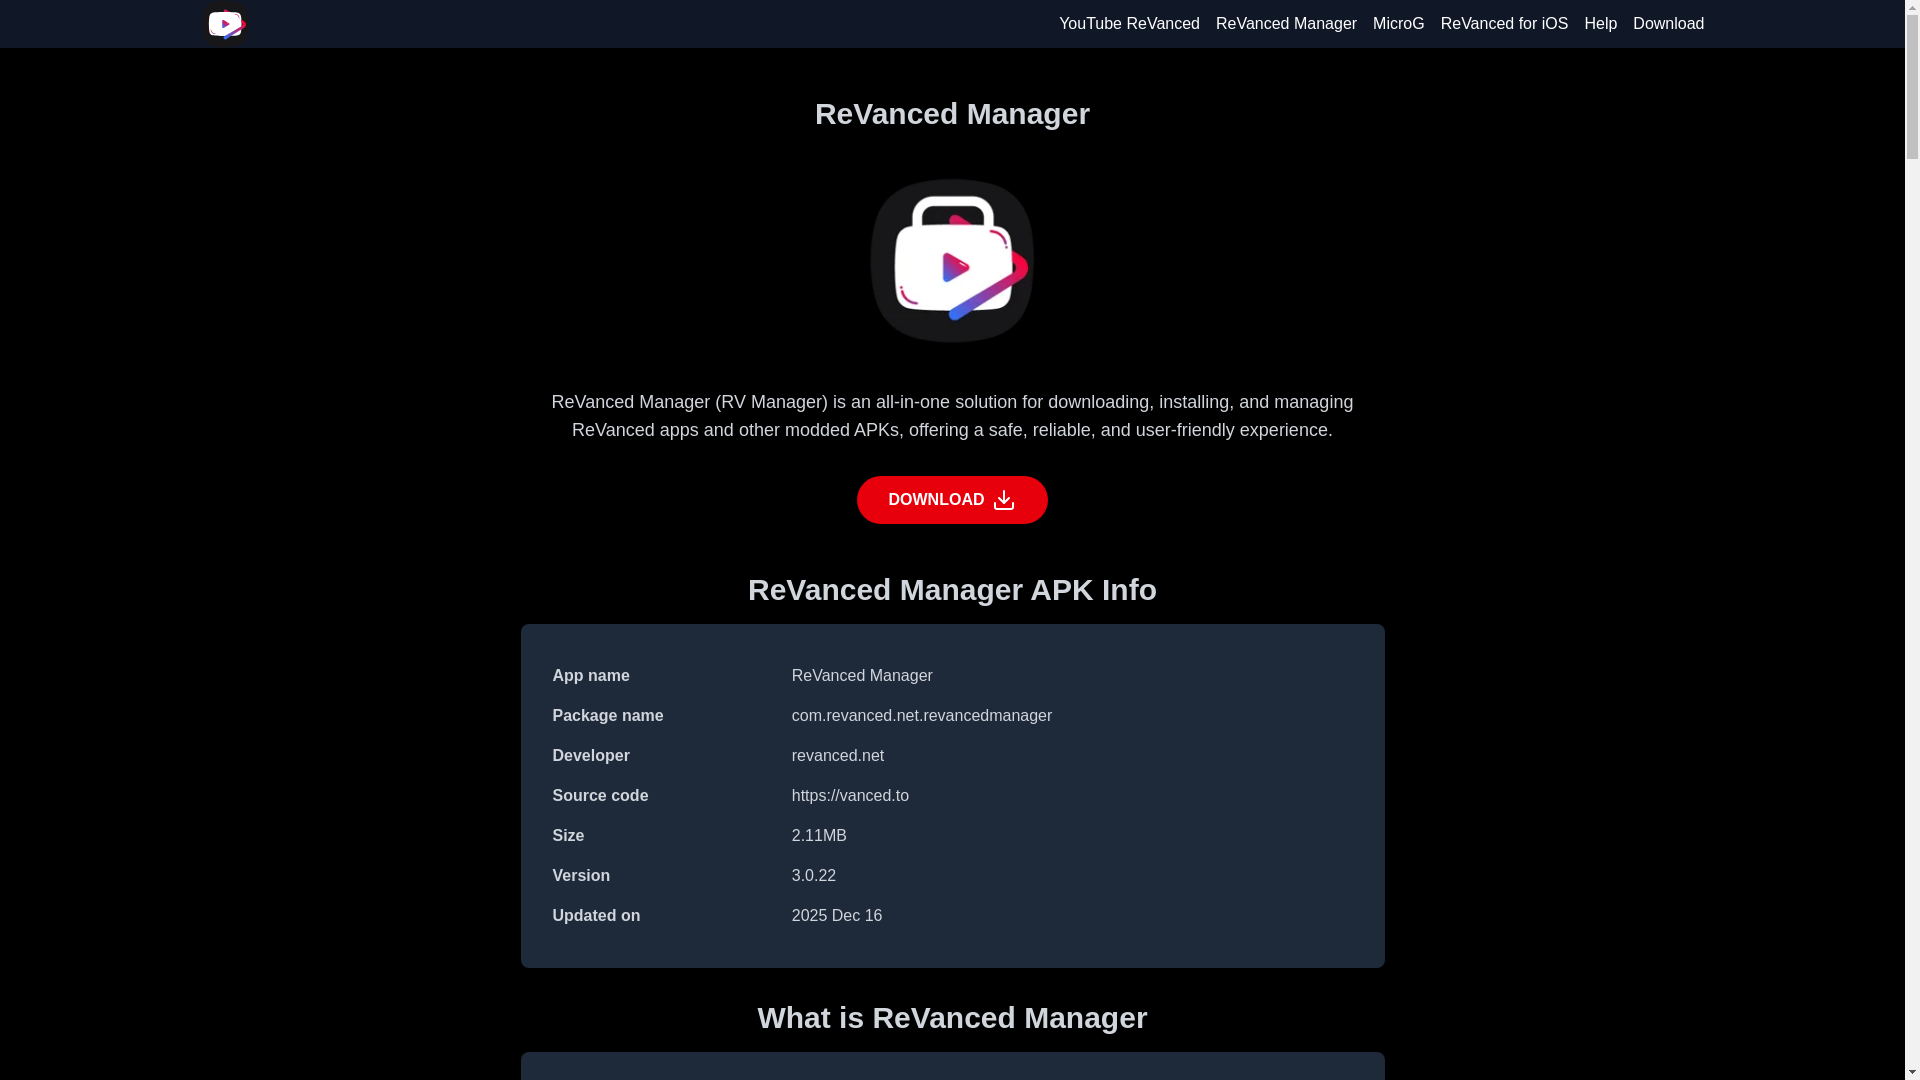Screen dimensions: 1920x1080
Task: Click the Source code label
Action: click(x=600, y=796)
